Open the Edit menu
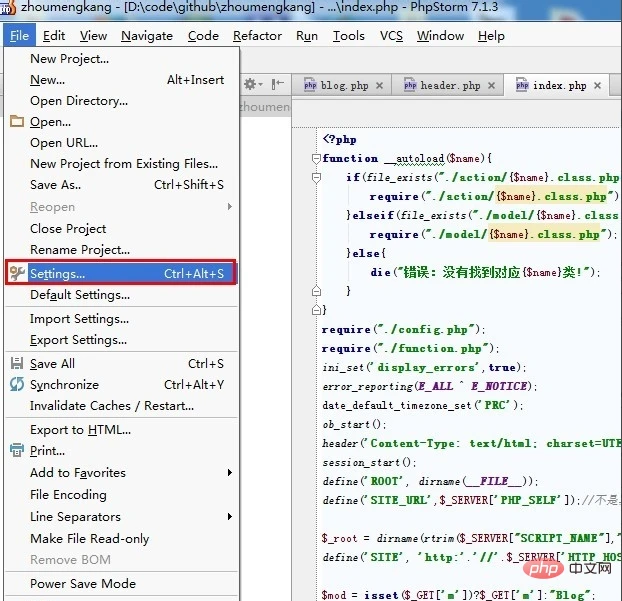This screenshot has height=601, width=622. point(54,36)
